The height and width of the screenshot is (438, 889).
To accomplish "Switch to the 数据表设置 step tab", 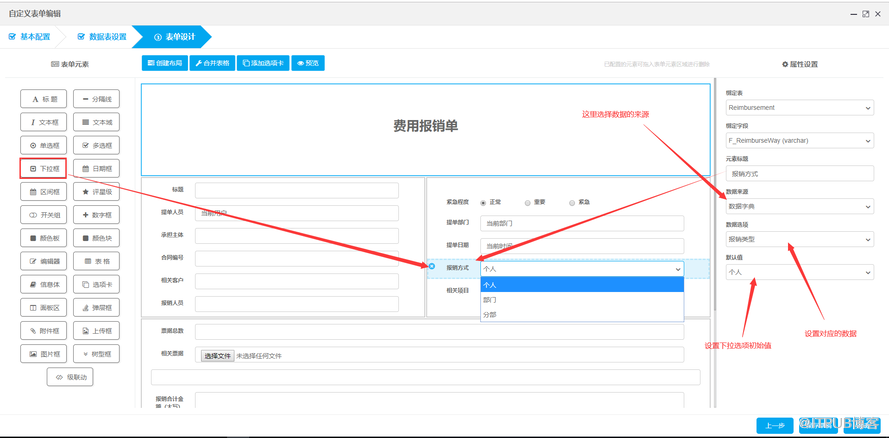I will (x=102, y=37).
